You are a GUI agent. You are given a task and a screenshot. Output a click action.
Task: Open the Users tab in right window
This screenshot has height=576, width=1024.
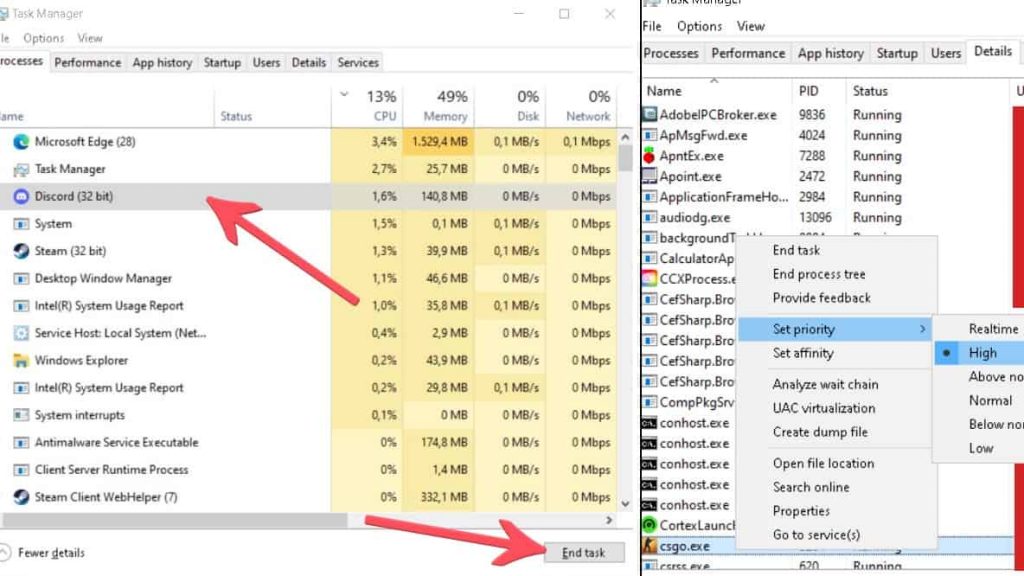coord(946,54)
